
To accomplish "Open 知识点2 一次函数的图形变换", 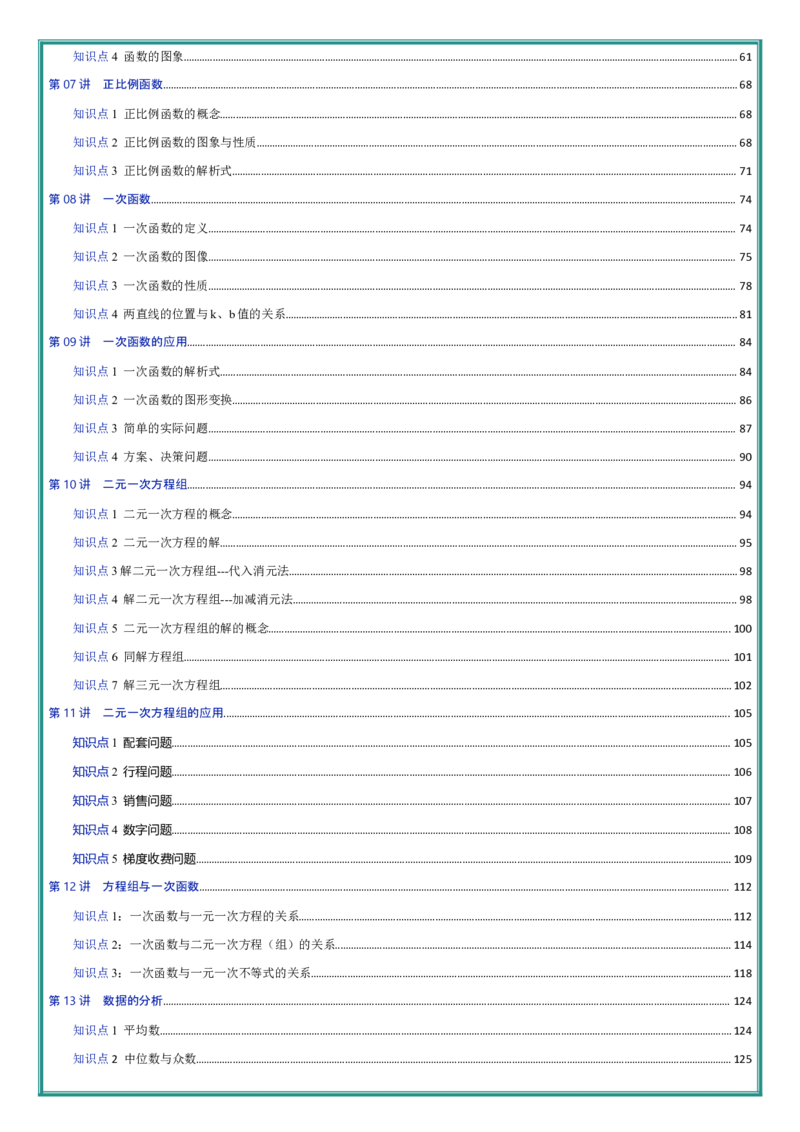I will pyautogui.click(x=412, y=400).
